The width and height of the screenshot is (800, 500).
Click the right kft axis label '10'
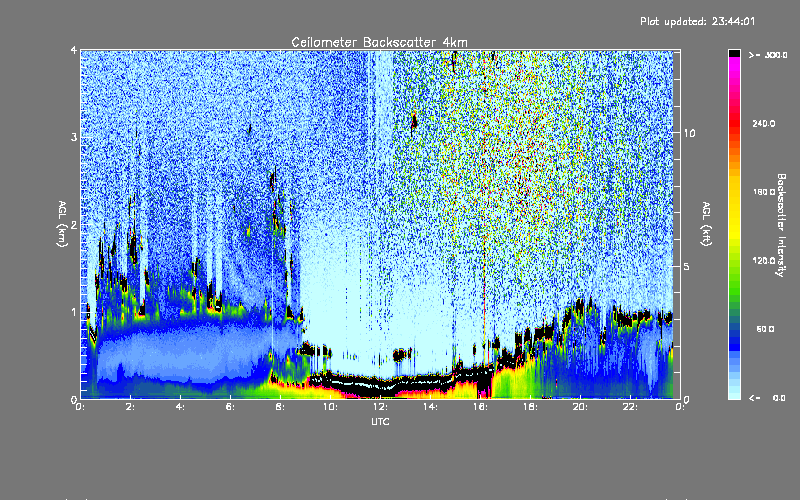click(x=689, y=133)
